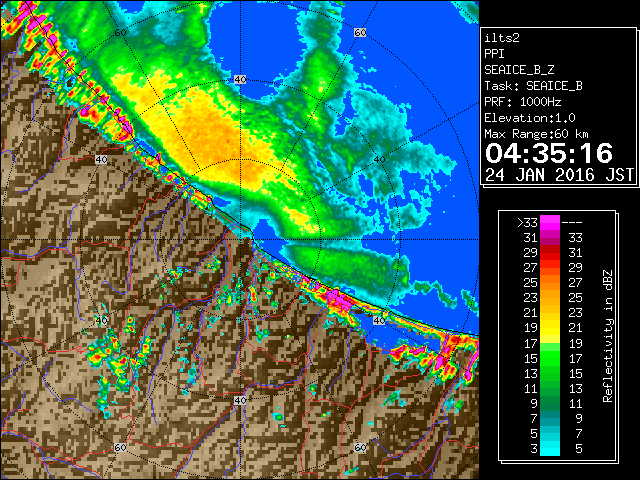Pick the bright magenta >33 dBZ swatch
The image size is (640, 480).
550,223
